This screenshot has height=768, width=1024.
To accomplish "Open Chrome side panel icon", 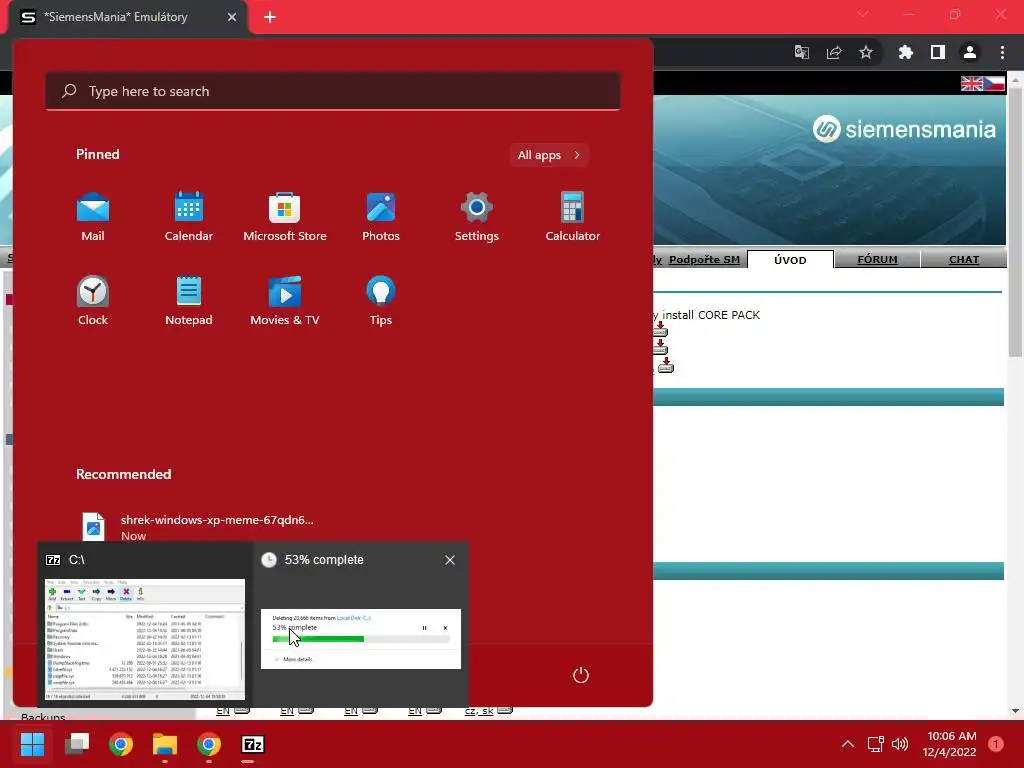I will pyautogui.click(x=938, y=52).
